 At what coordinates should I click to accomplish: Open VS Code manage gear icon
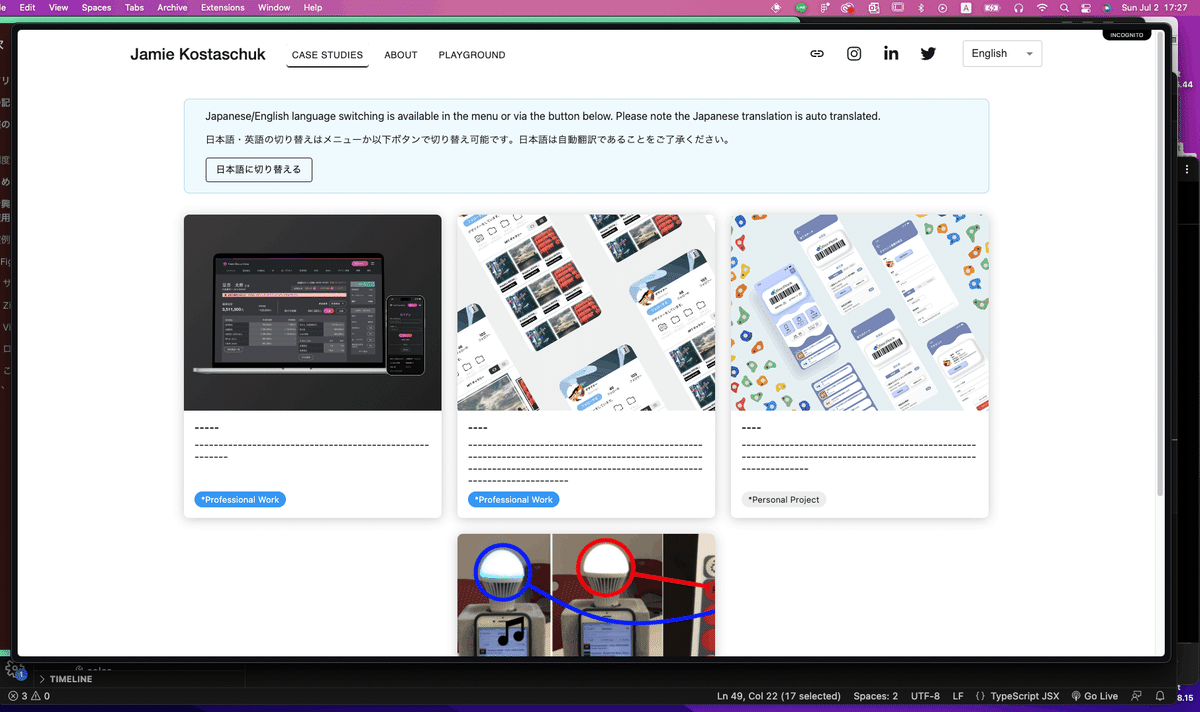(x=13, y=670)
